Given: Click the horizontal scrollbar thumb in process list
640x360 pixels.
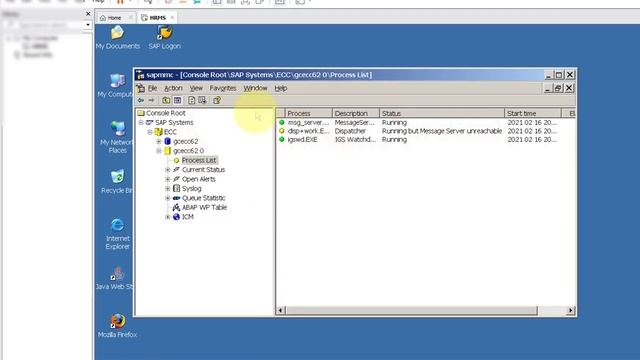Looking at the screenshot, I should point(411,311).
